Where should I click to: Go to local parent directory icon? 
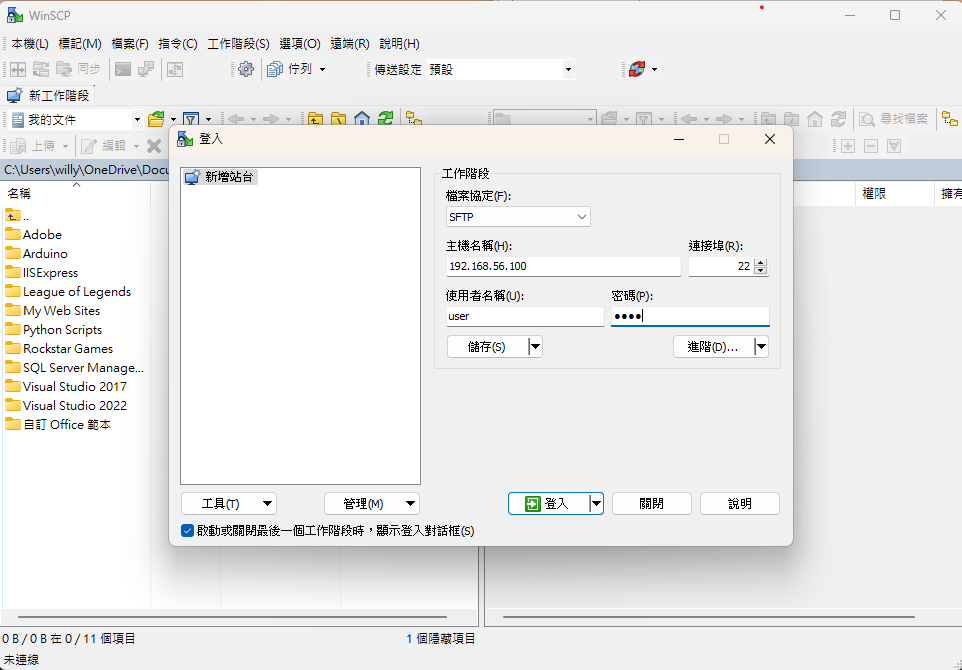click(315, 119)
